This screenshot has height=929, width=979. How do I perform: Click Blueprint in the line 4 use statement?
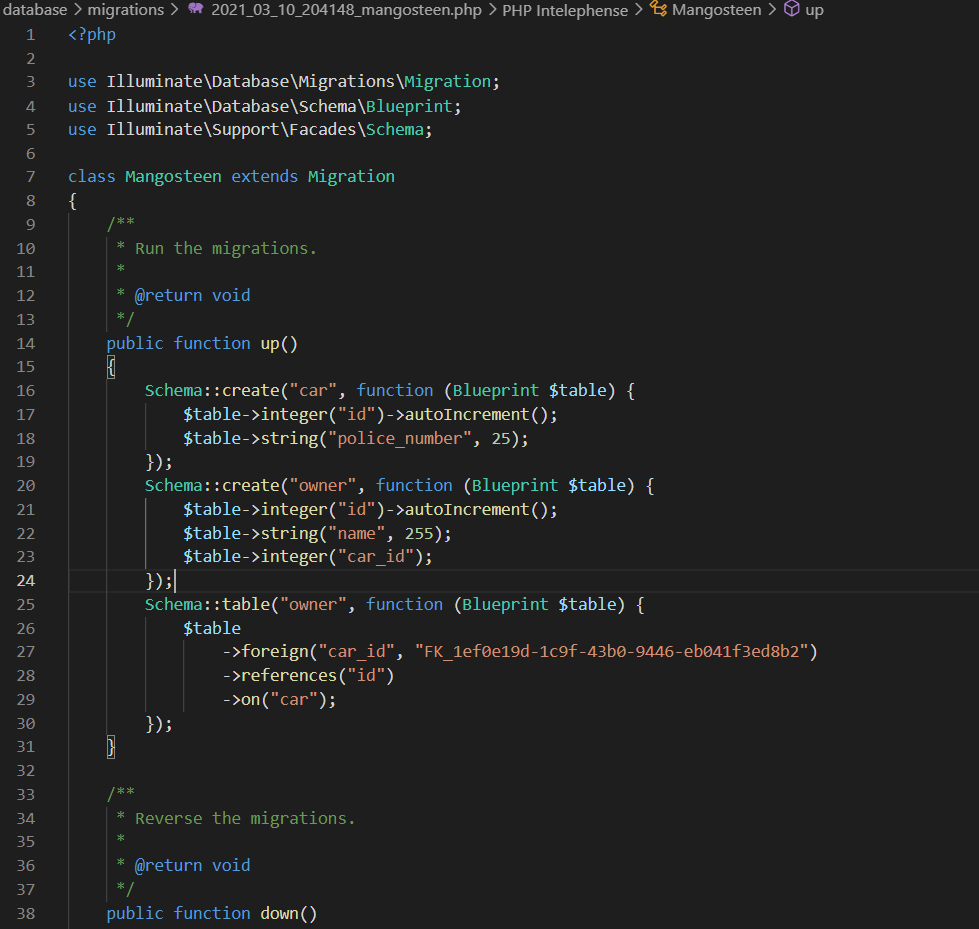409,106
